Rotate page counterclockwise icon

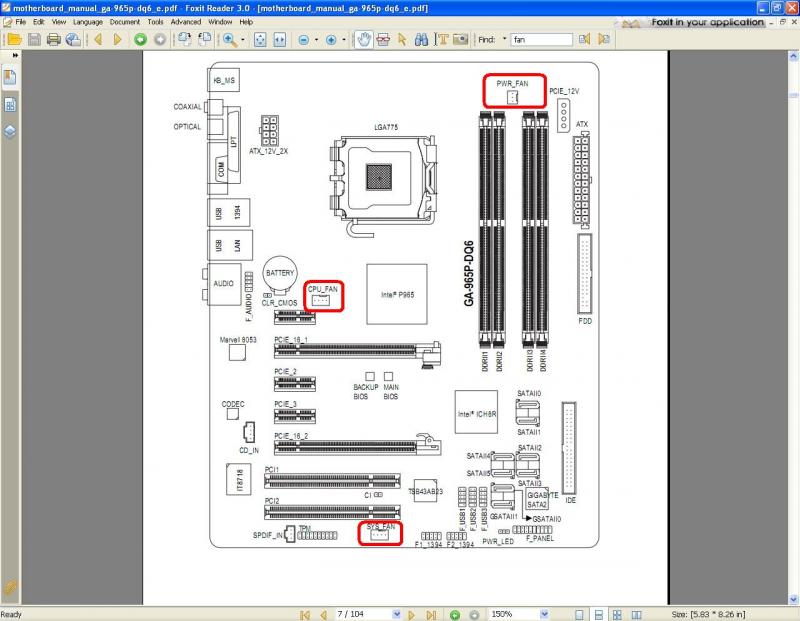point(205,39)
